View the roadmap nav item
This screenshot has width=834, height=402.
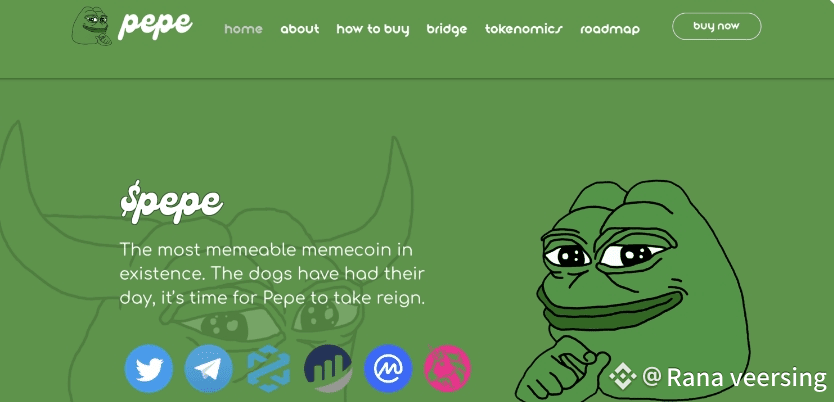(x=610, y=29)
